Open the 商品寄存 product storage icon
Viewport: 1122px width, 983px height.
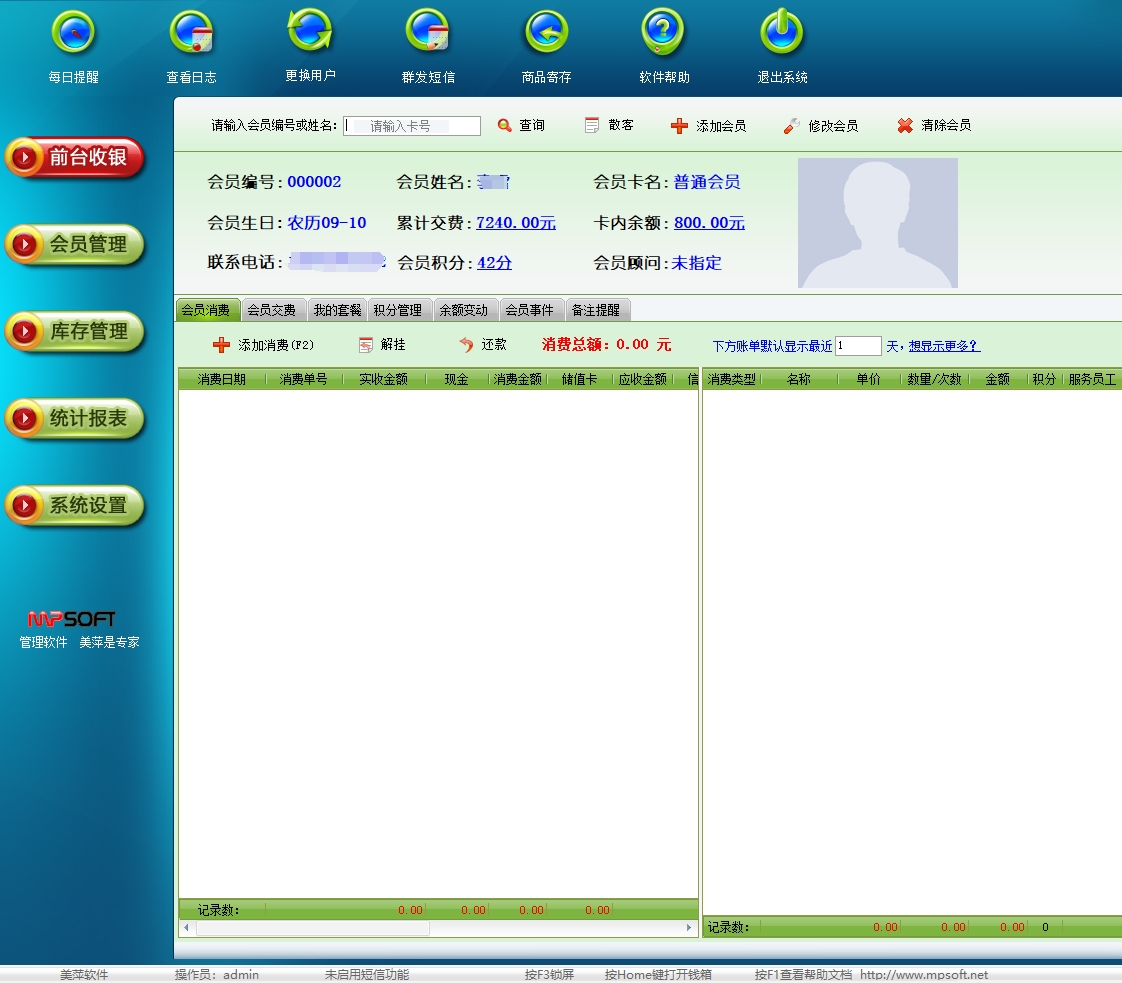546,35
